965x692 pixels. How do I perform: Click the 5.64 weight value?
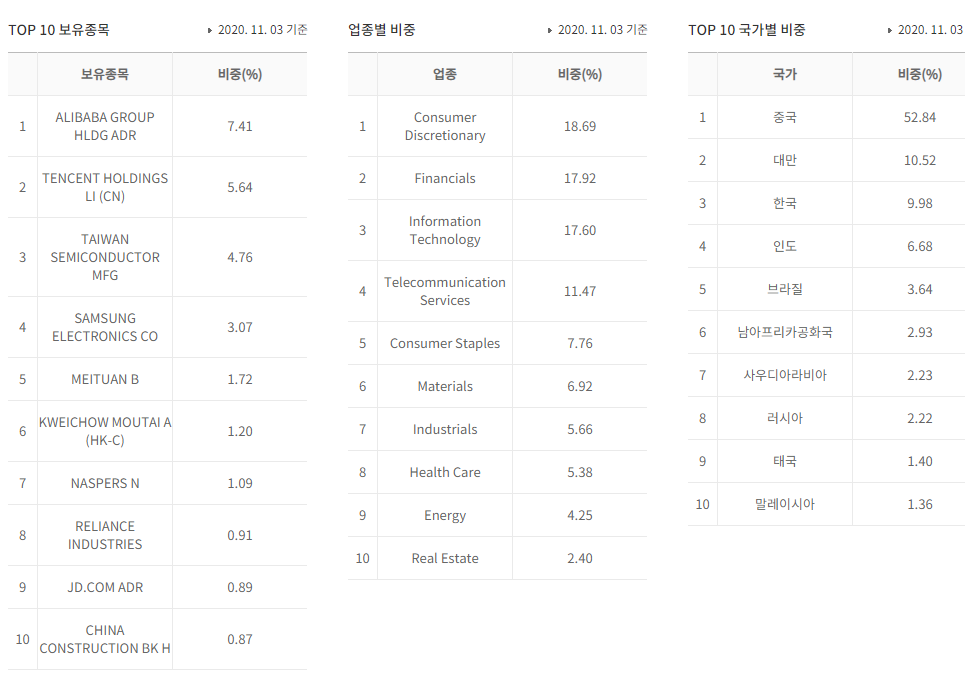240,187
